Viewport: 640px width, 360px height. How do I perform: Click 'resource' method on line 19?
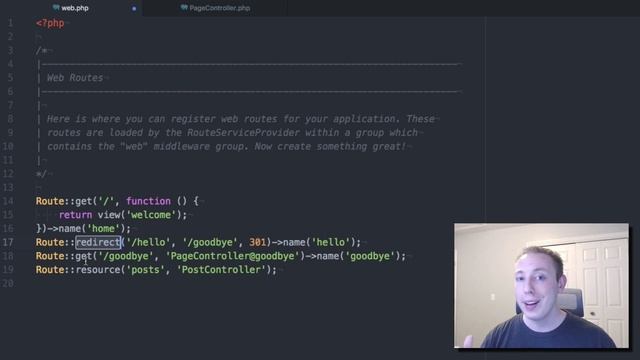coord(98,270)
